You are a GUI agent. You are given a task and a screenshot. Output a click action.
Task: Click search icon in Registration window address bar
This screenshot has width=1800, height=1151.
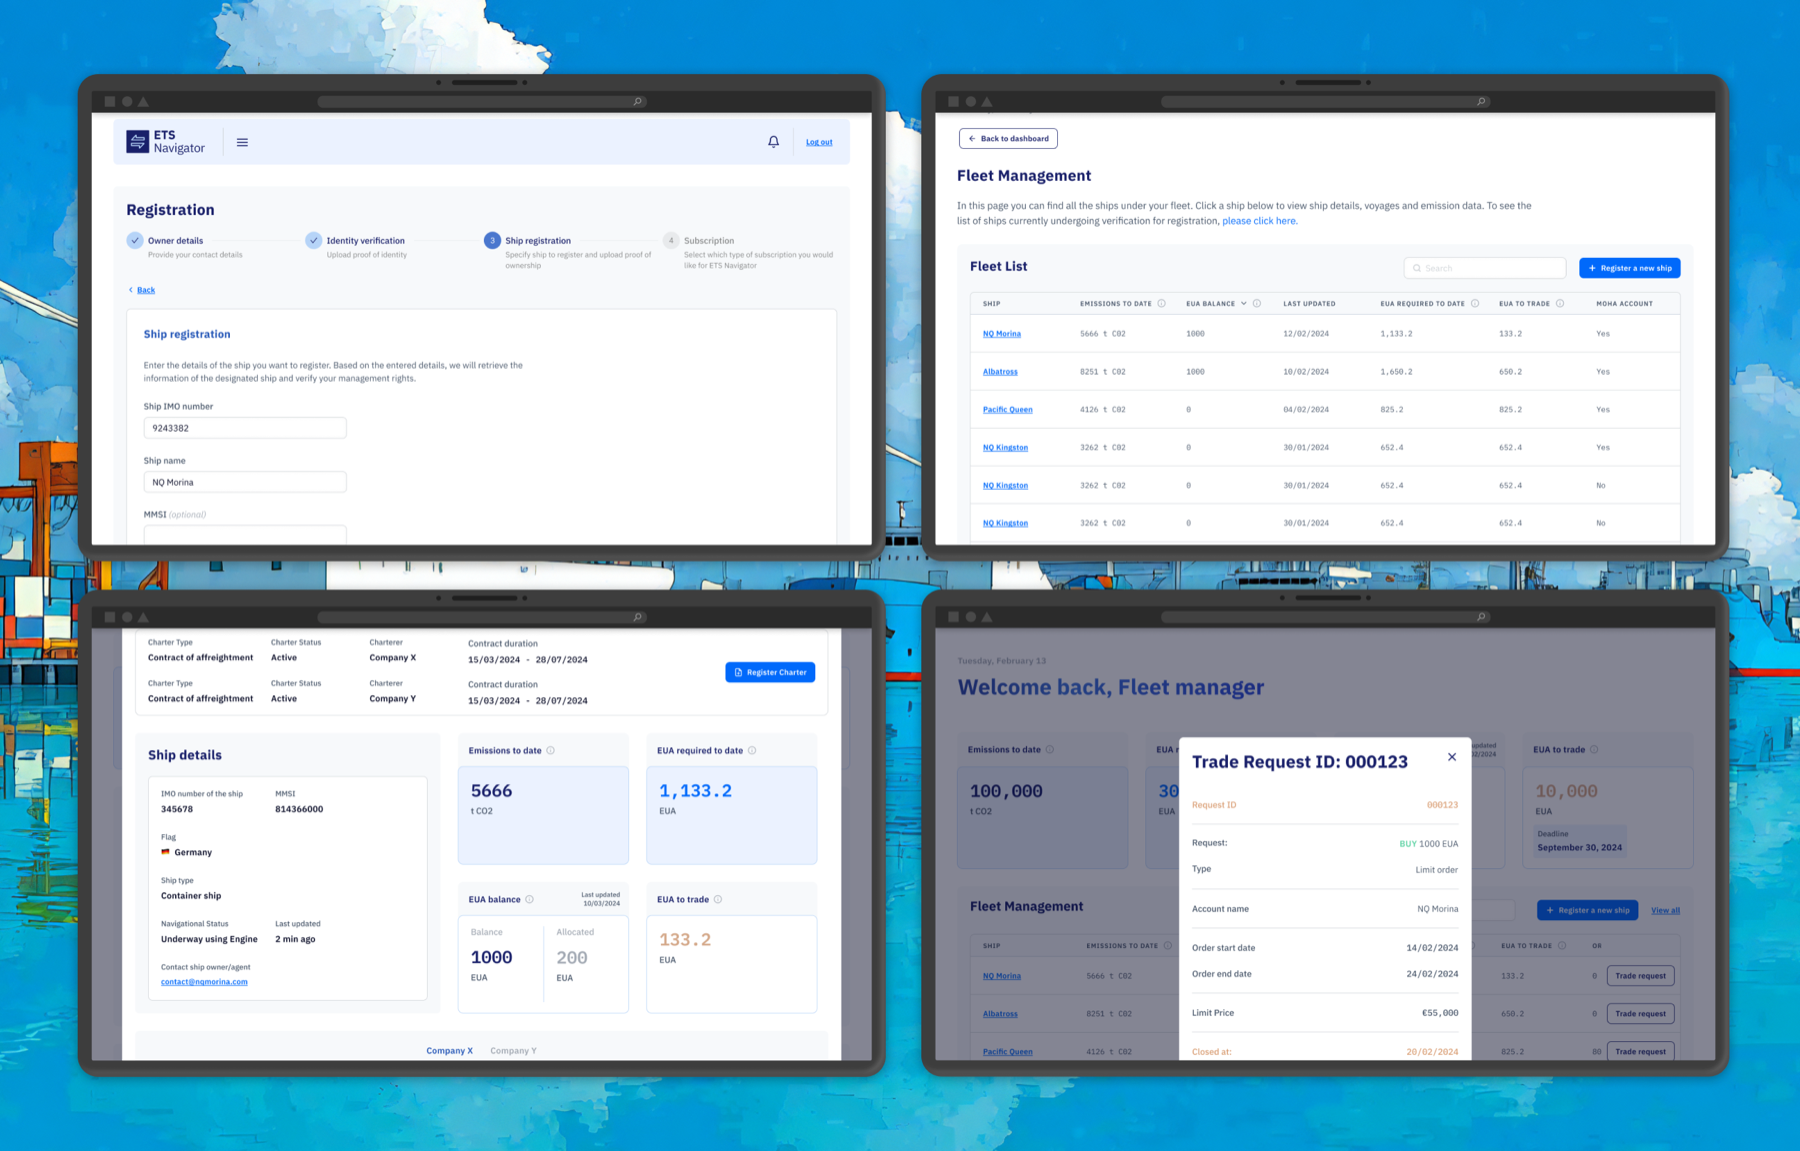point(637,101)
